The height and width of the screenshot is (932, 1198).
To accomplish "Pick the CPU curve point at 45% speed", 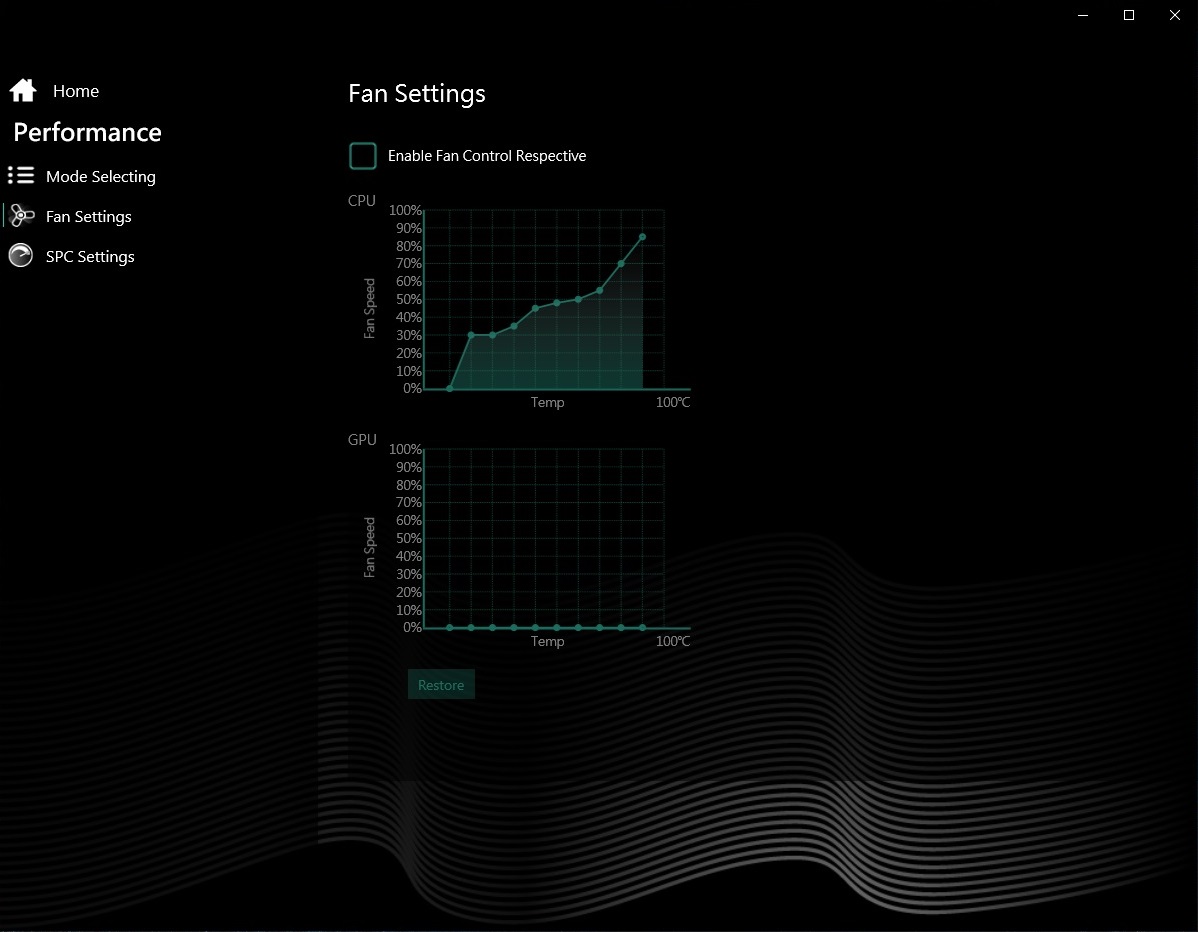I will [x=535, y=308].
